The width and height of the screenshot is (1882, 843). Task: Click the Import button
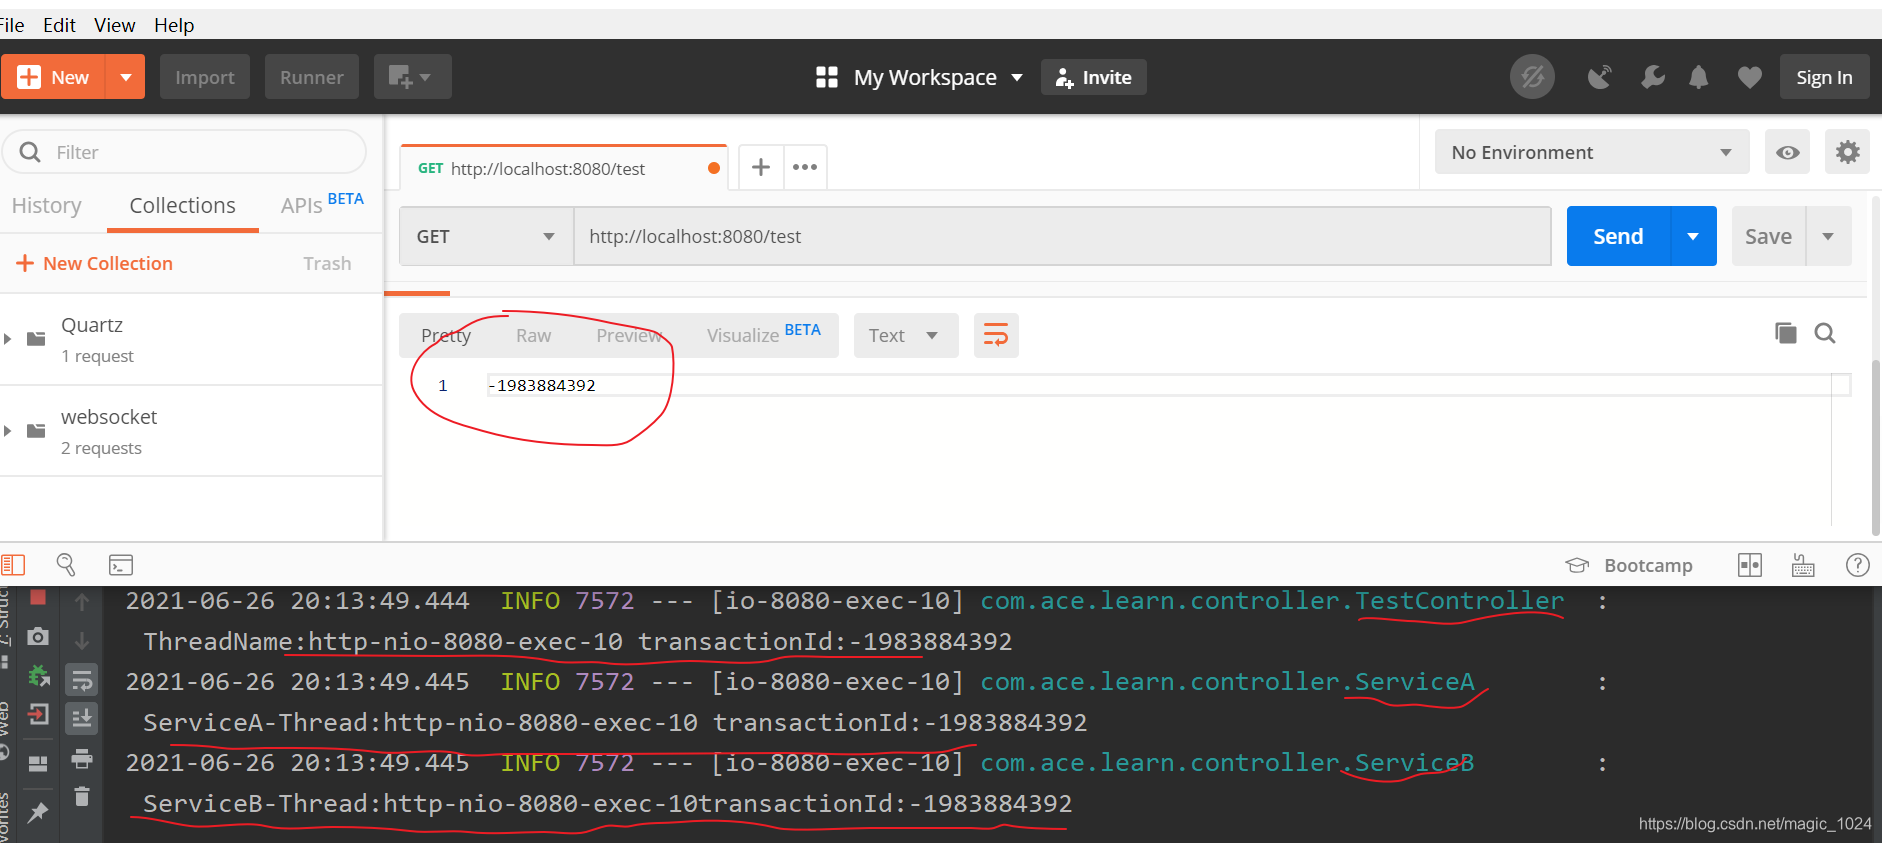click(x=205, y=77)
